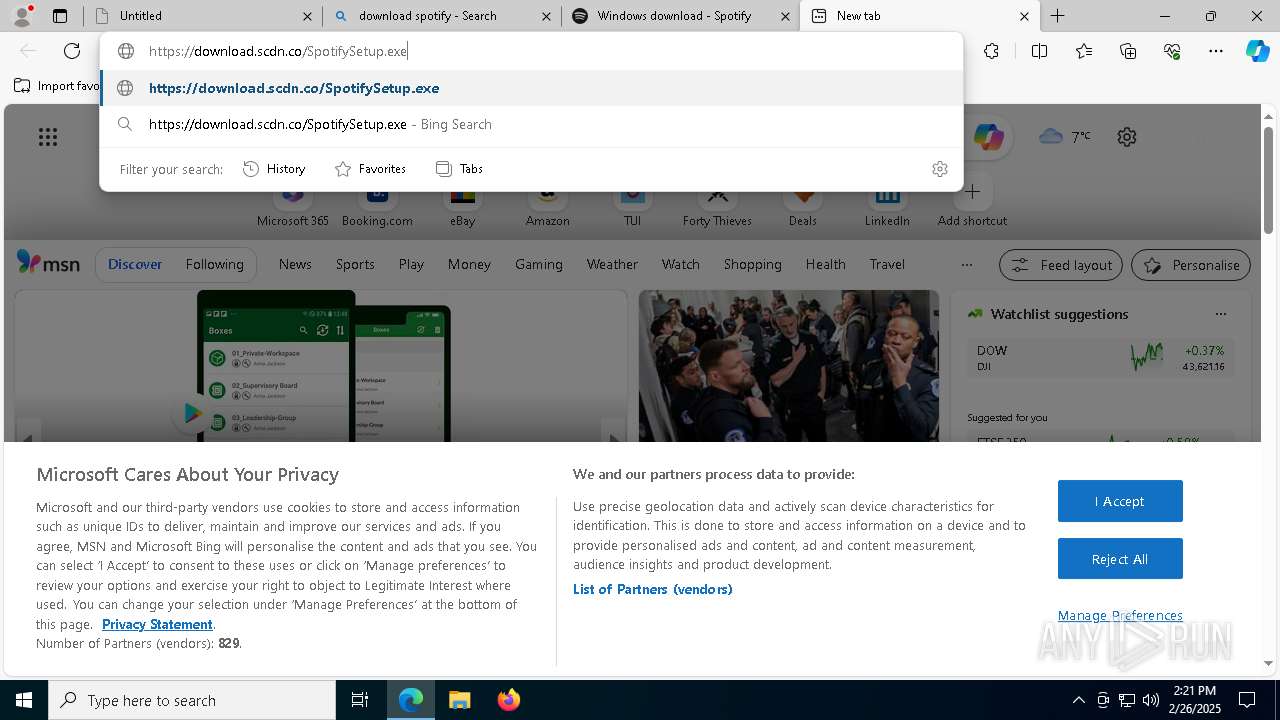Viewport: 1280px width, 720px height.
Task: Click the Feed layout button
Action: point(1061,265)
